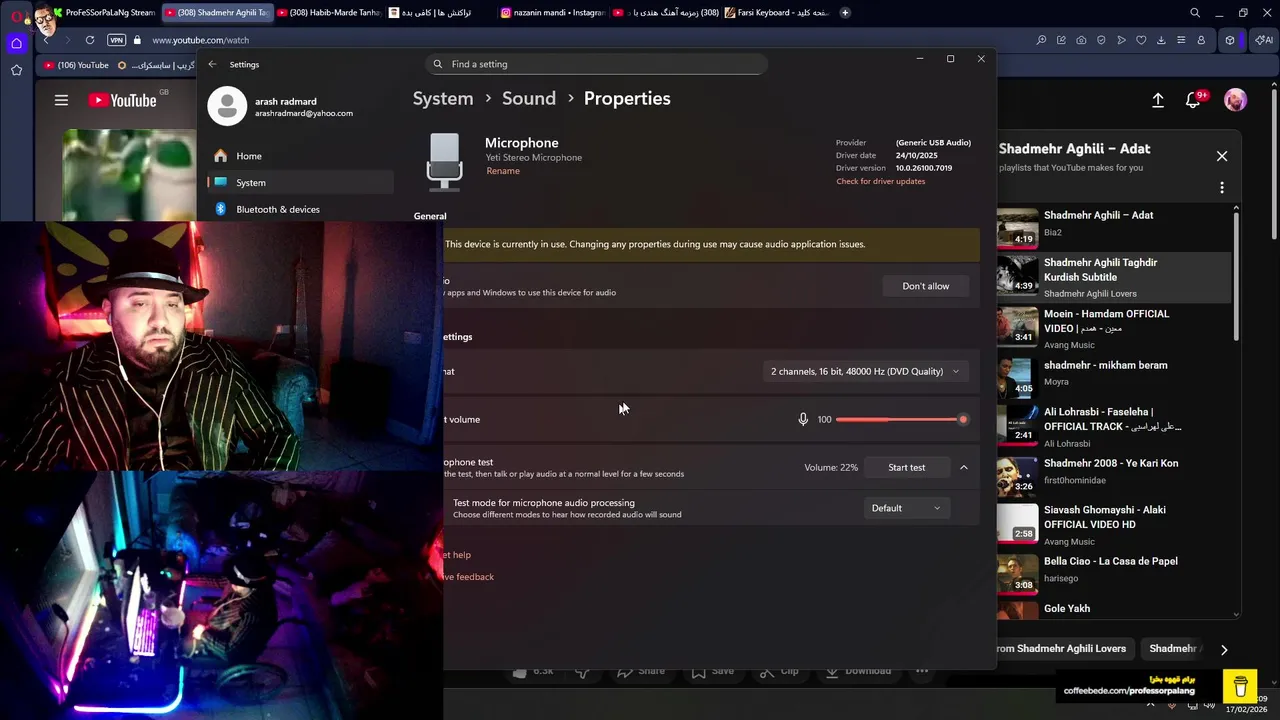
Task: Switch to Farsi Keyboard browser tab
Action: (777, 13)
